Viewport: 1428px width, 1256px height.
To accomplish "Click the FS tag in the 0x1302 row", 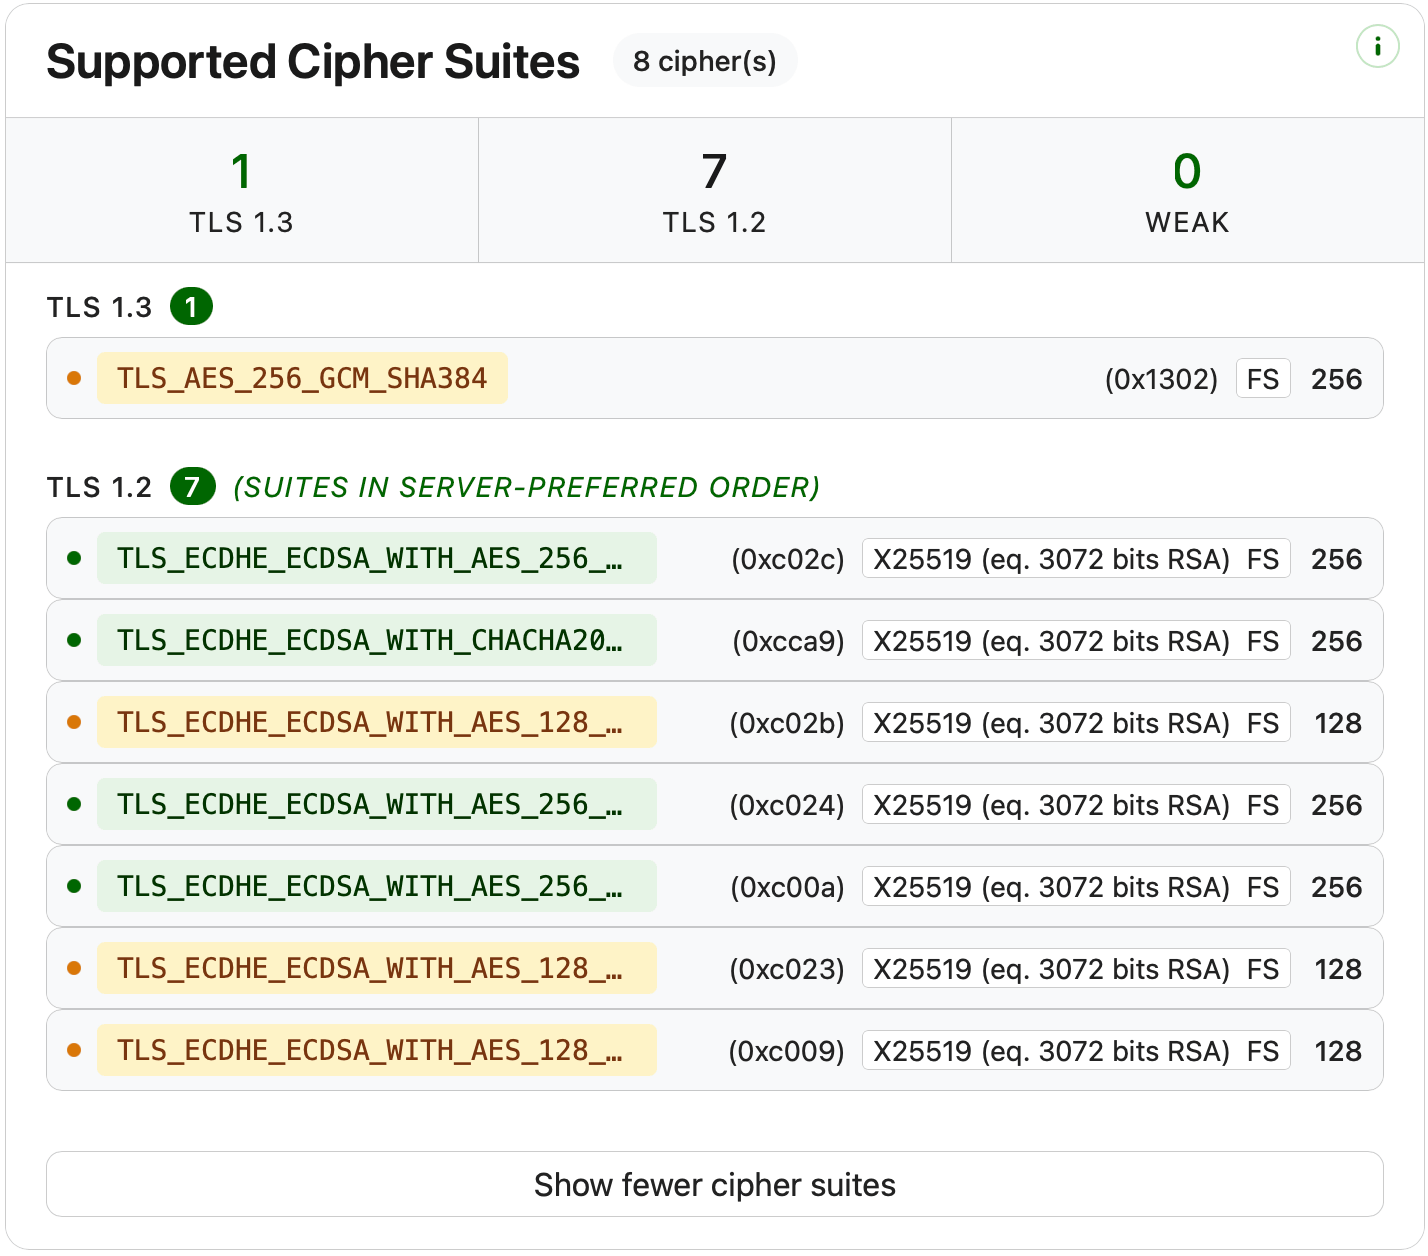I will coord(1263,379).
